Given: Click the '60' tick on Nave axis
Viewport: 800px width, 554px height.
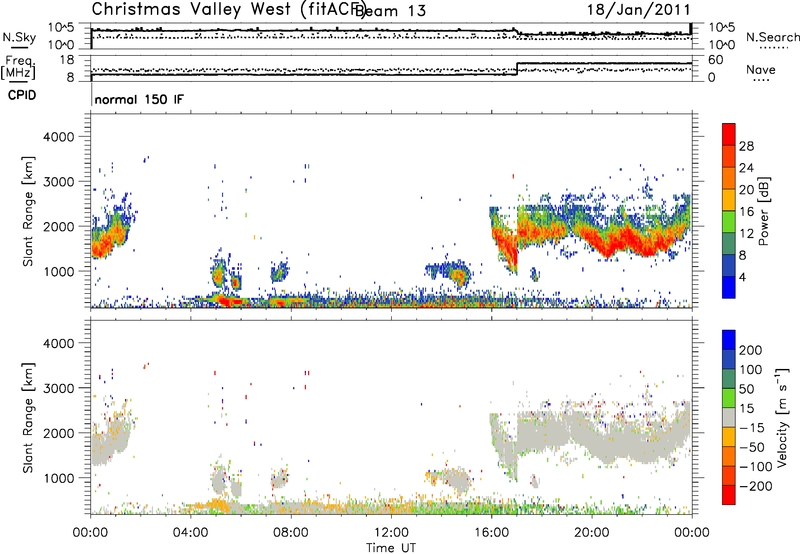Looking at the screenshot, I should [715, 60].
